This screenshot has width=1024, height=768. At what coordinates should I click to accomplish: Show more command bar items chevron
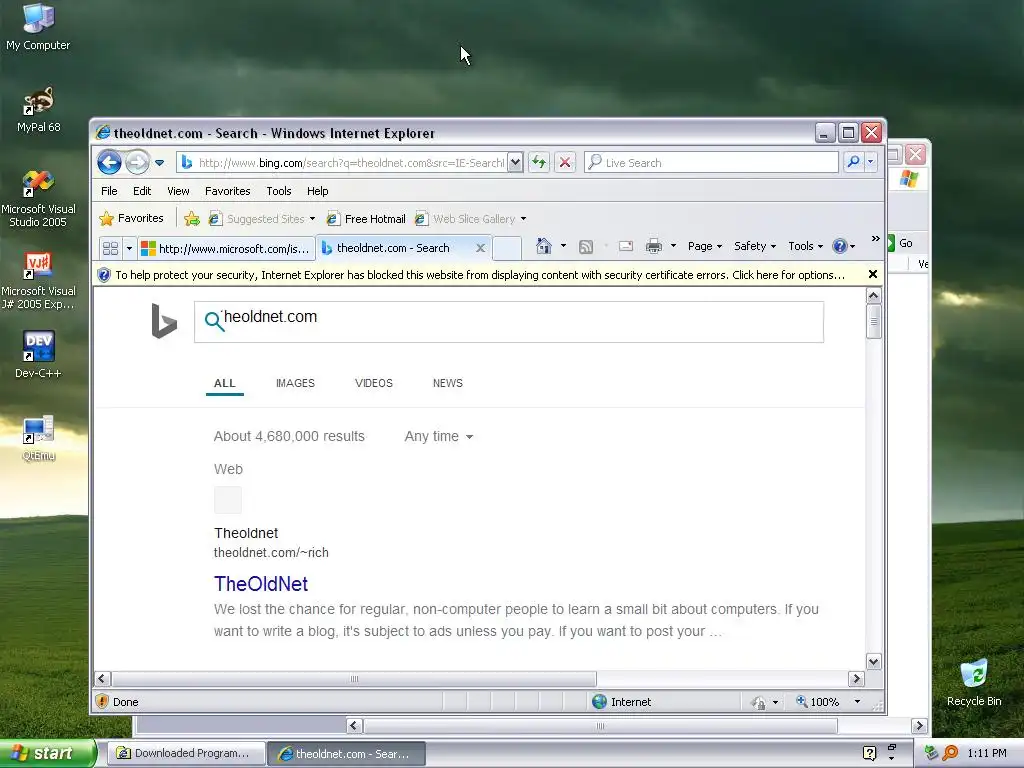(x=875, y=239)
